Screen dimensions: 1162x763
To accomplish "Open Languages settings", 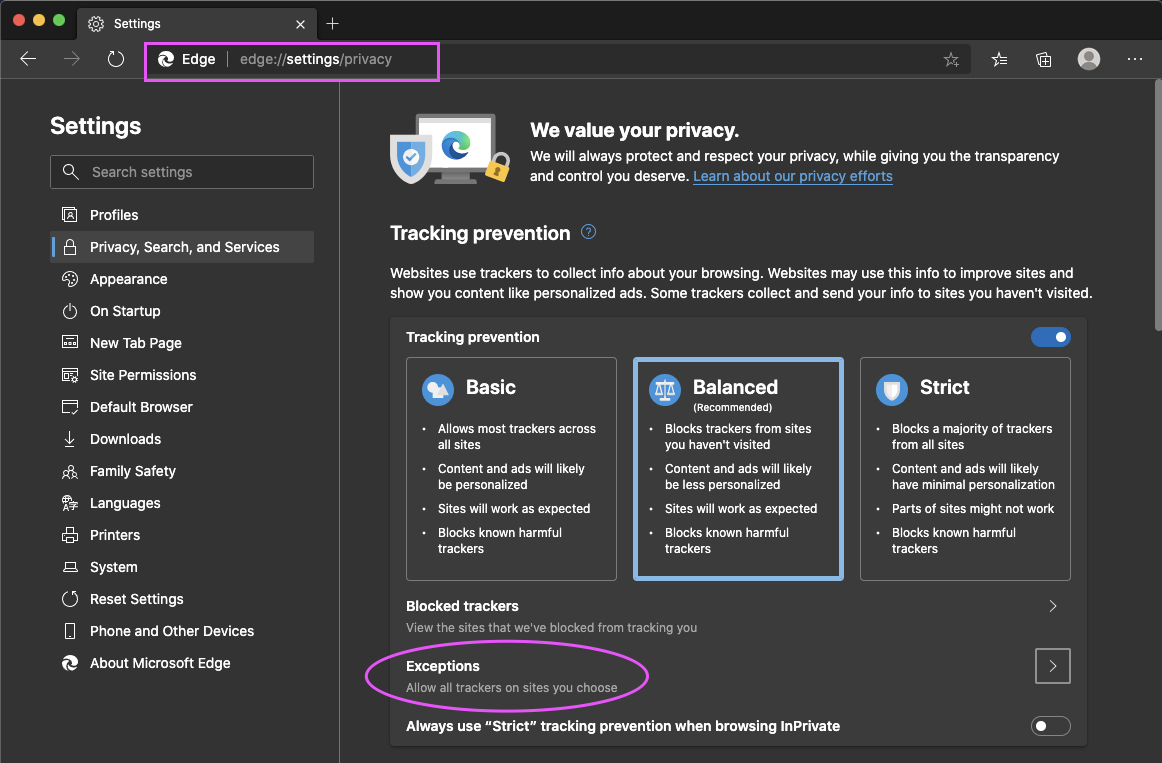I will pyautogui.click(x=182, y=503).
